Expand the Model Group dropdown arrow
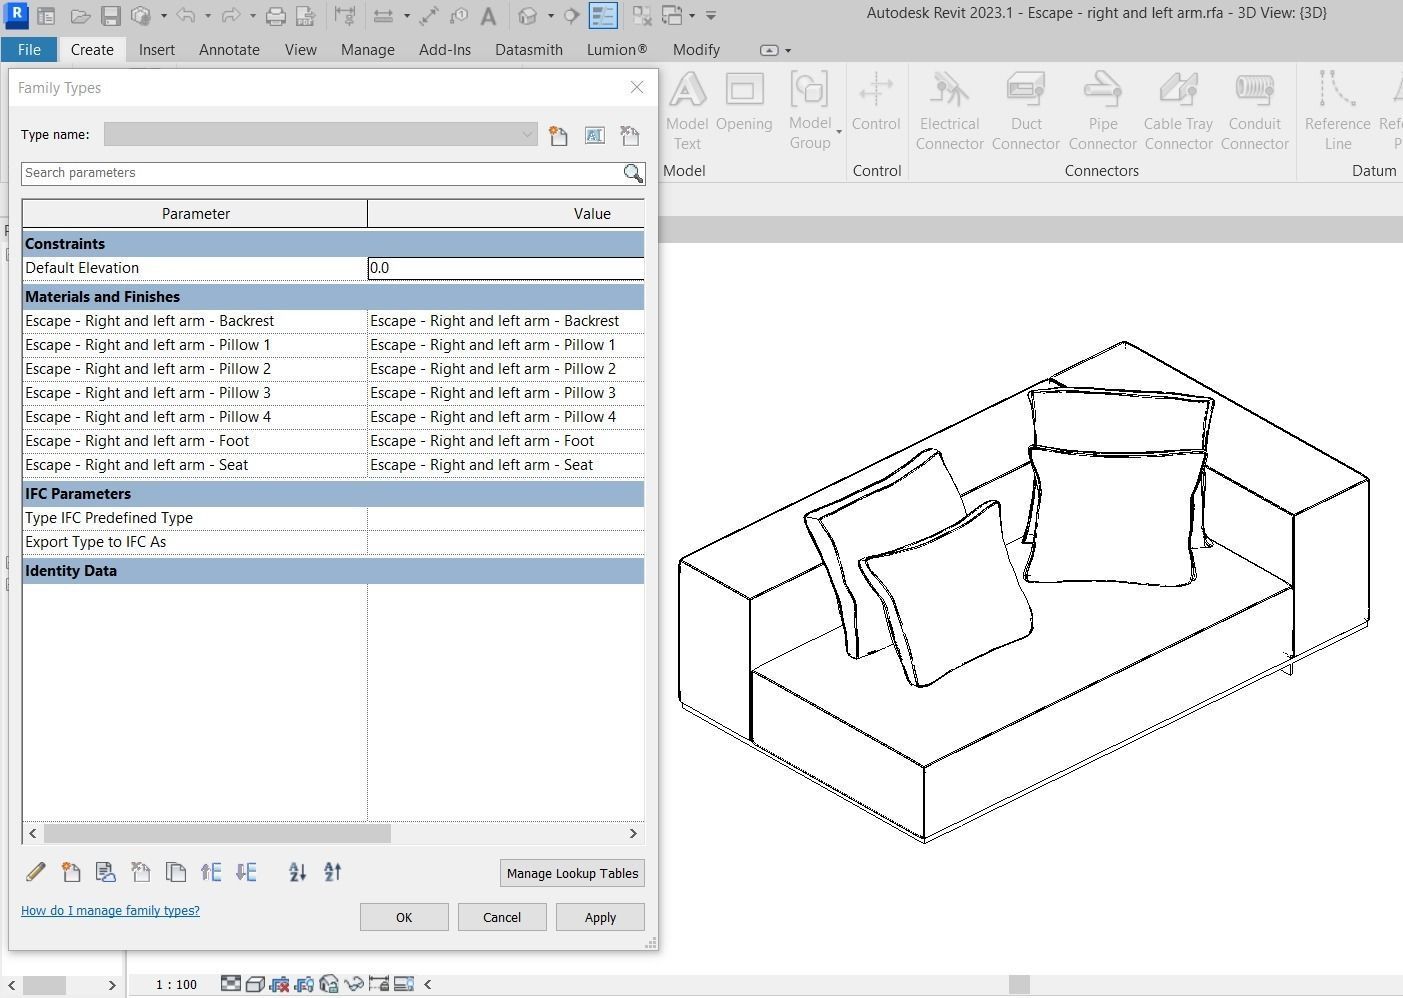This screenshot has height=998, width=1403. coord(839,132)
